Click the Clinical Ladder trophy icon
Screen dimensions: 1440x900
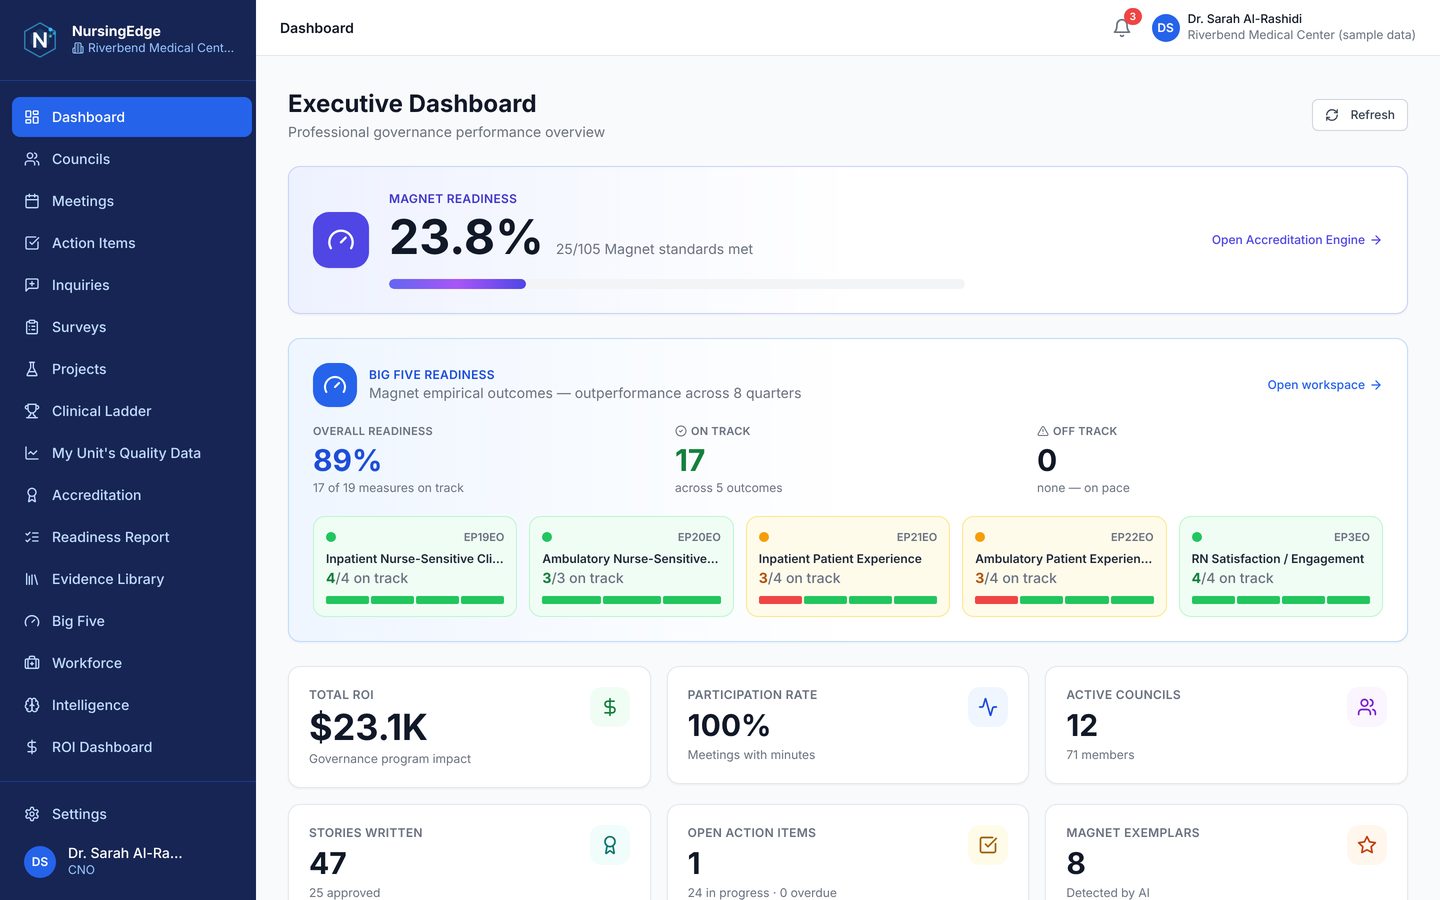point(32,411)
